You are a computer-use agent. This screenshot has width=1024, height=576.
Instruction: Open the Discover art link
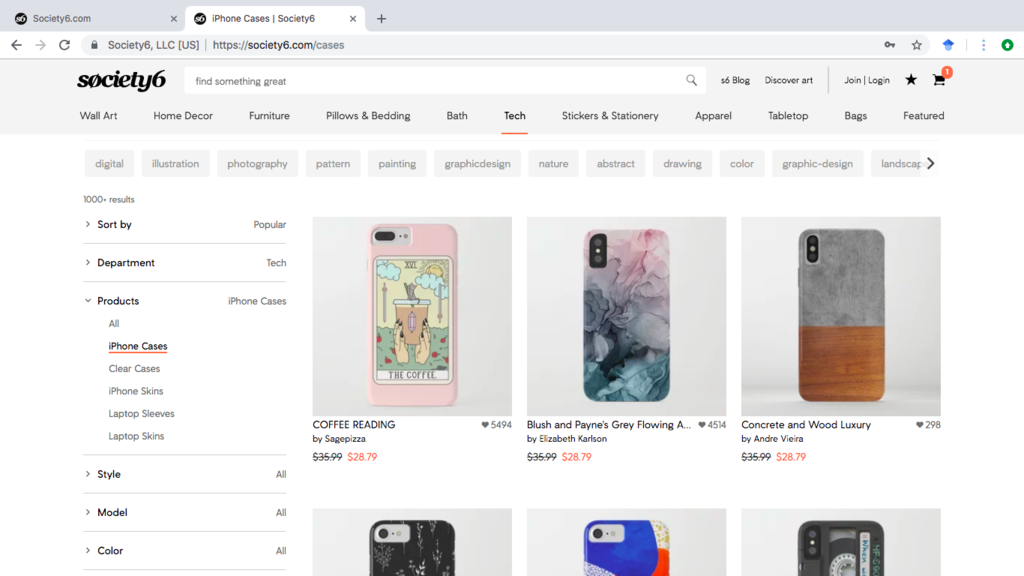tap(789, 80)
